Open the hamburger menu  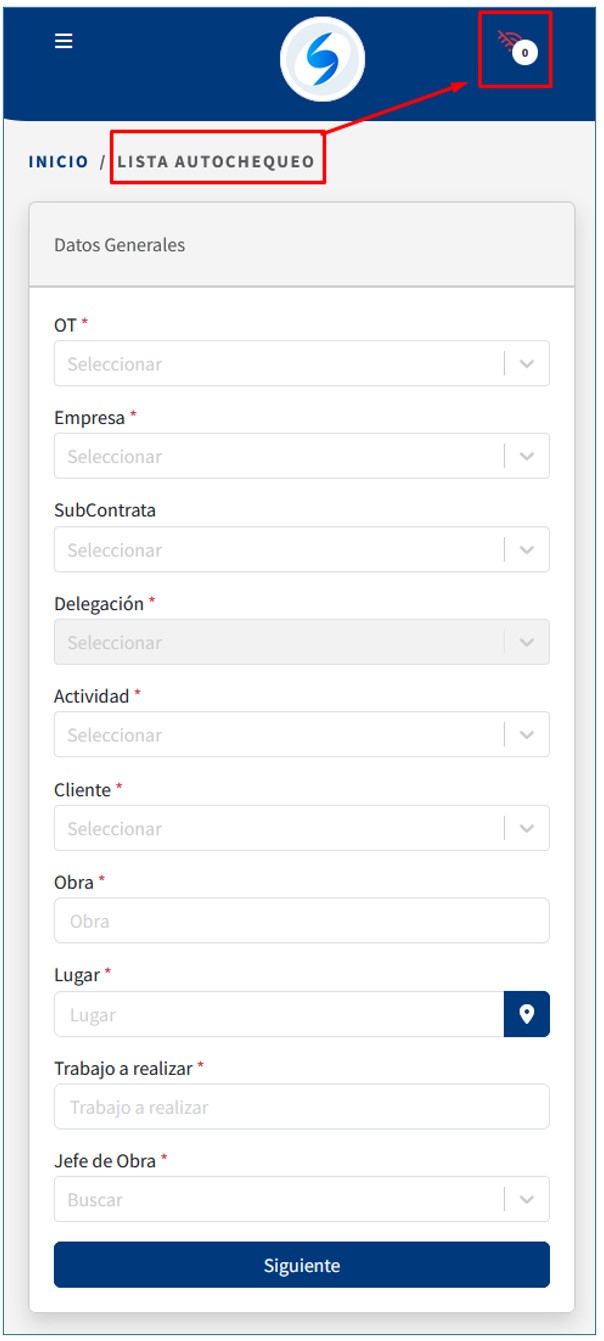63,41
